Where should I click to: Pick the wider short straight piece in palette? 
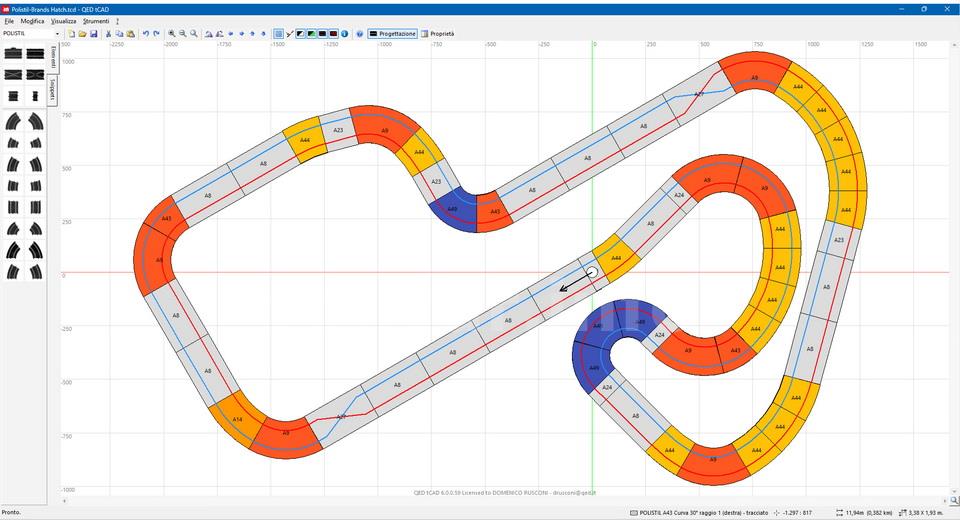click(13, 96)
